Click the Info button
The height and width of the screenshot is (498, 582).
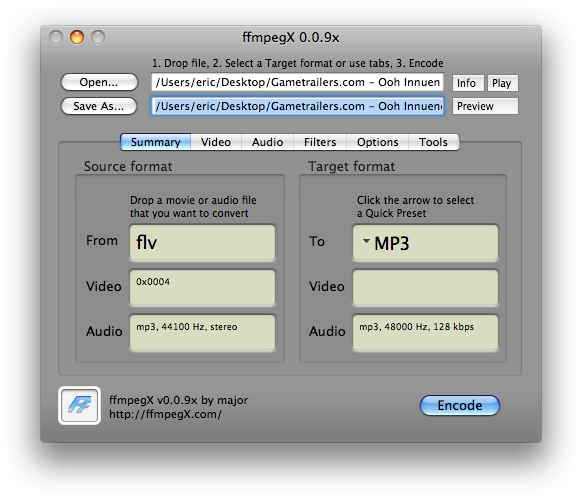pyautogui.click(x=468, y=83)
